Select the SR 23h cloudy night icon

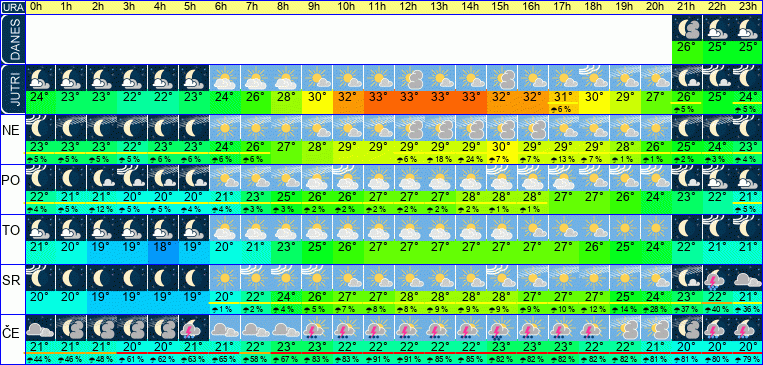[x=747, y=278]
